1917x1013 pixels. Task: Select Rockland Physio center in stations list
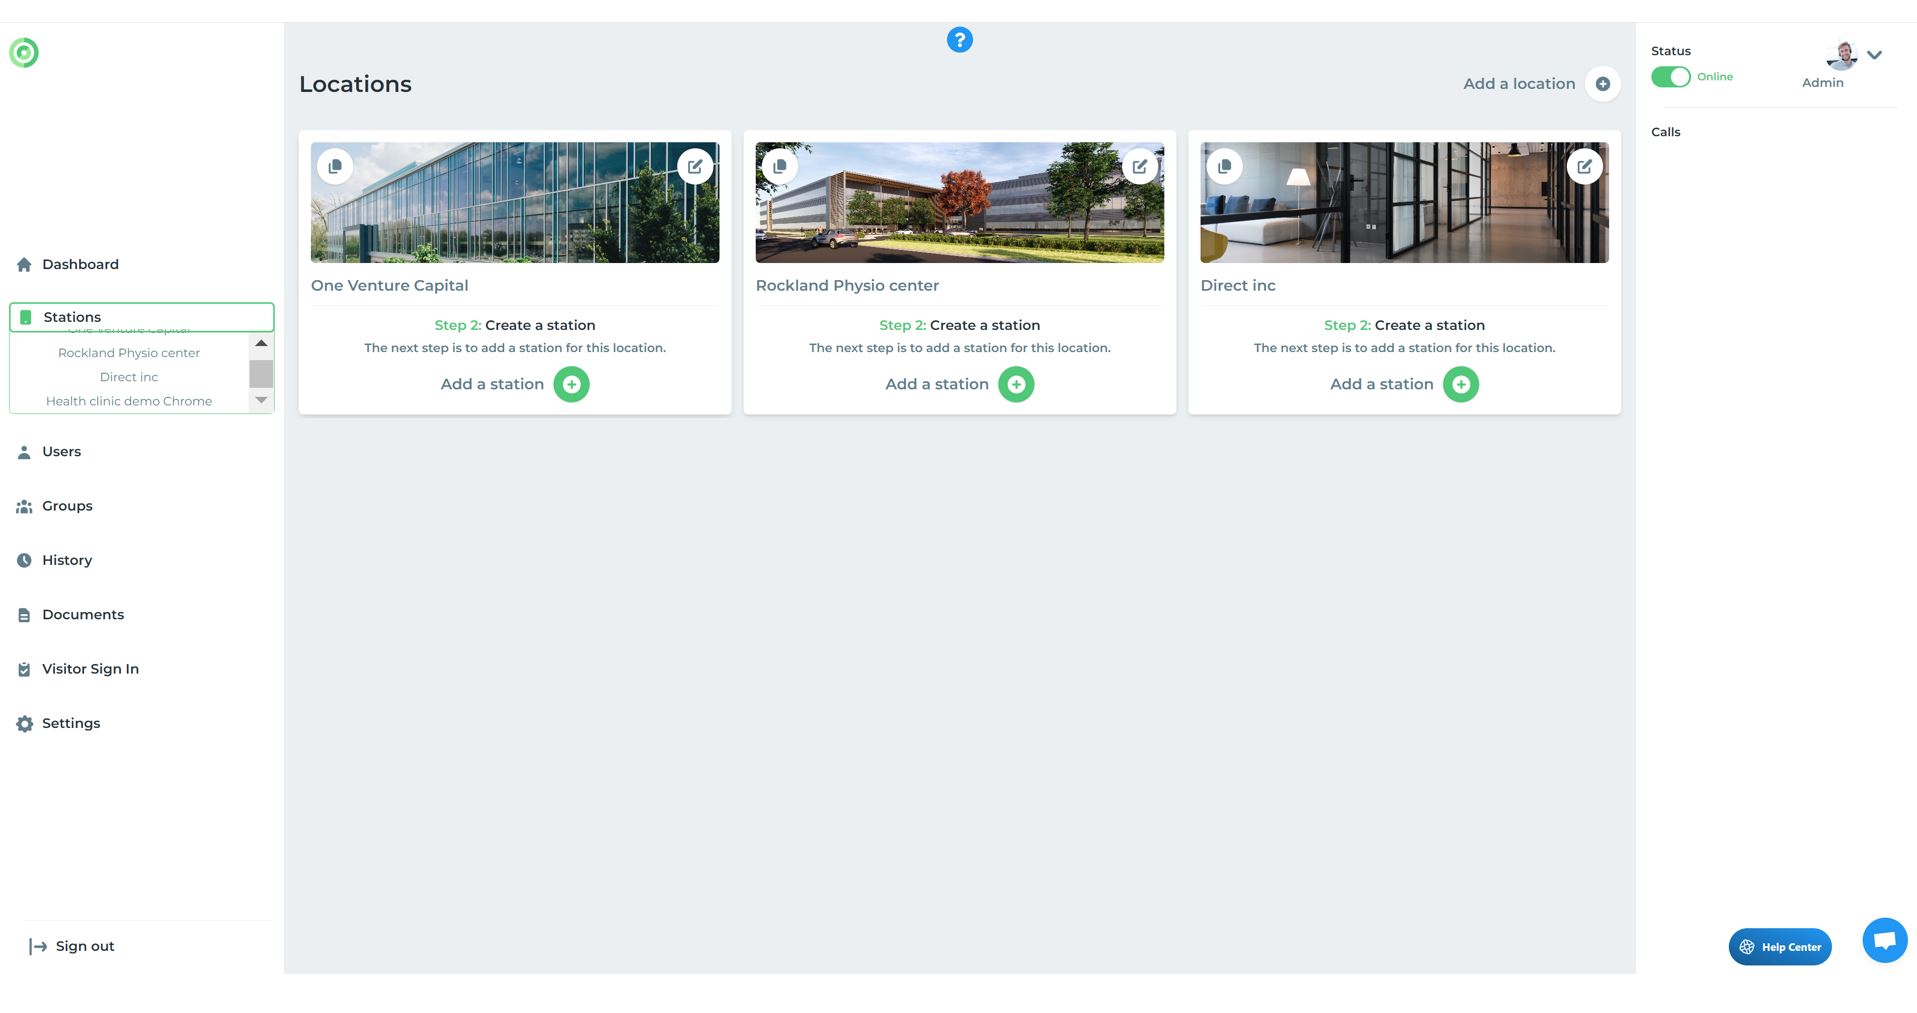(129, 353)
